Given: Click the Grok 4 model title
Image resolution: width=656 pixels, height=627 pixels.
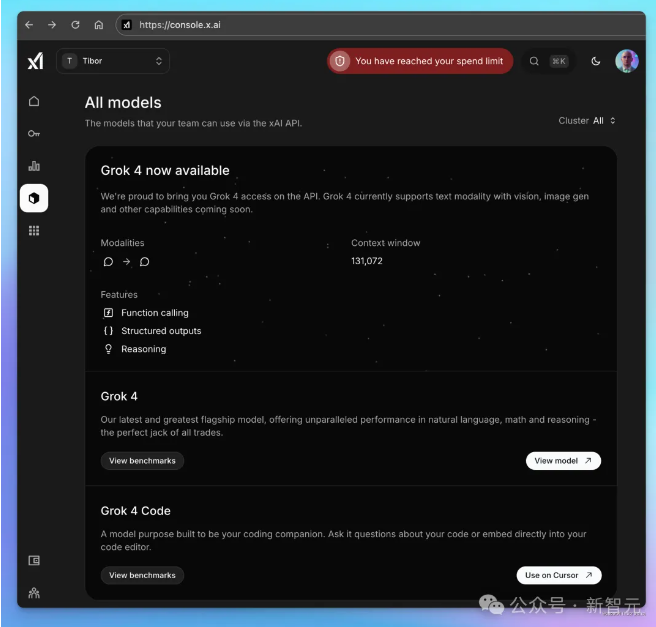Looking at the screenshot, I should click(119, 397).
